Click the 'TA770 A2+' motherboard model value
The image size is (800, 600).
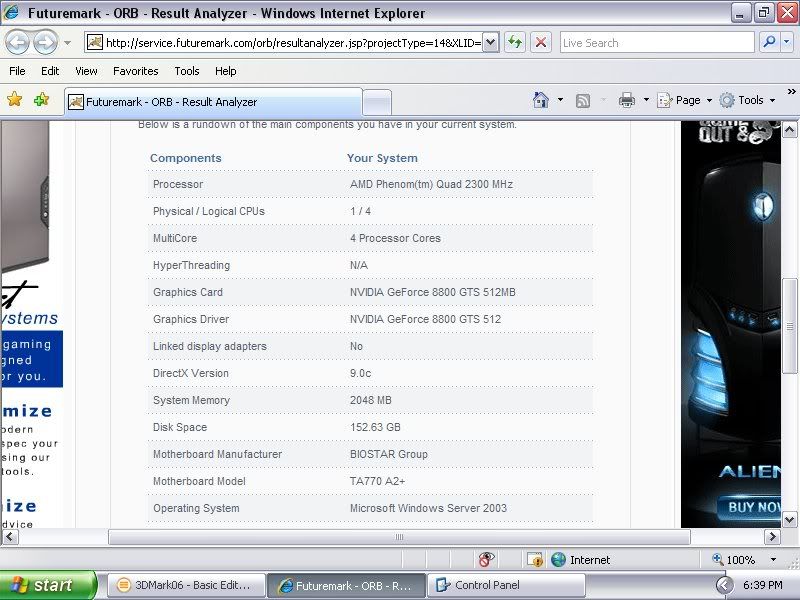coord(377,481)
